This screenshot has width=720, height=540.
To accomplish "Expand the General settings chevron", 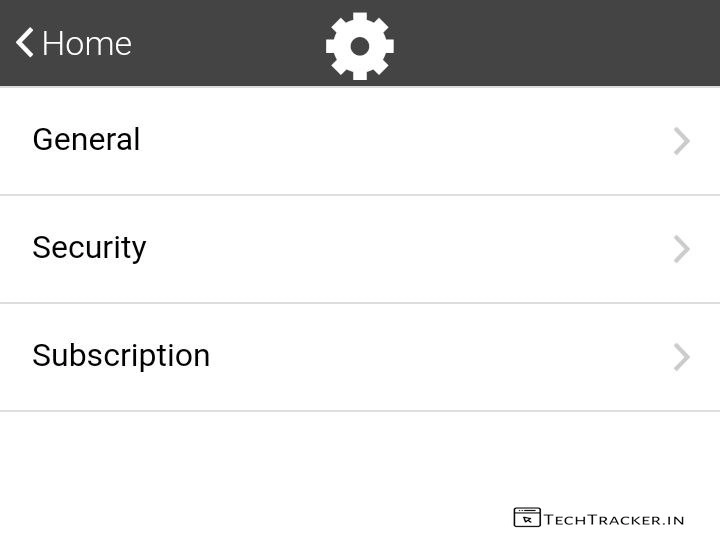I will pos(682,141).
